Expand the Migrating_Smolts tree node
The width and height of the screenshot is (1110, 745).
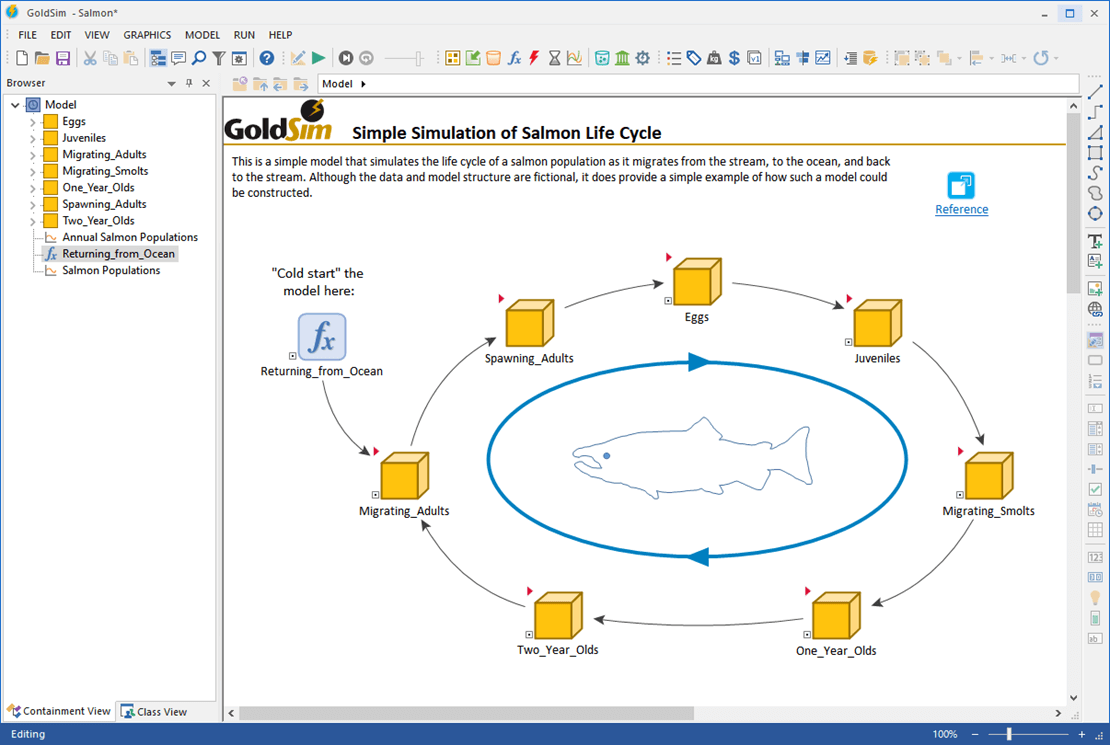pos(33,171)
